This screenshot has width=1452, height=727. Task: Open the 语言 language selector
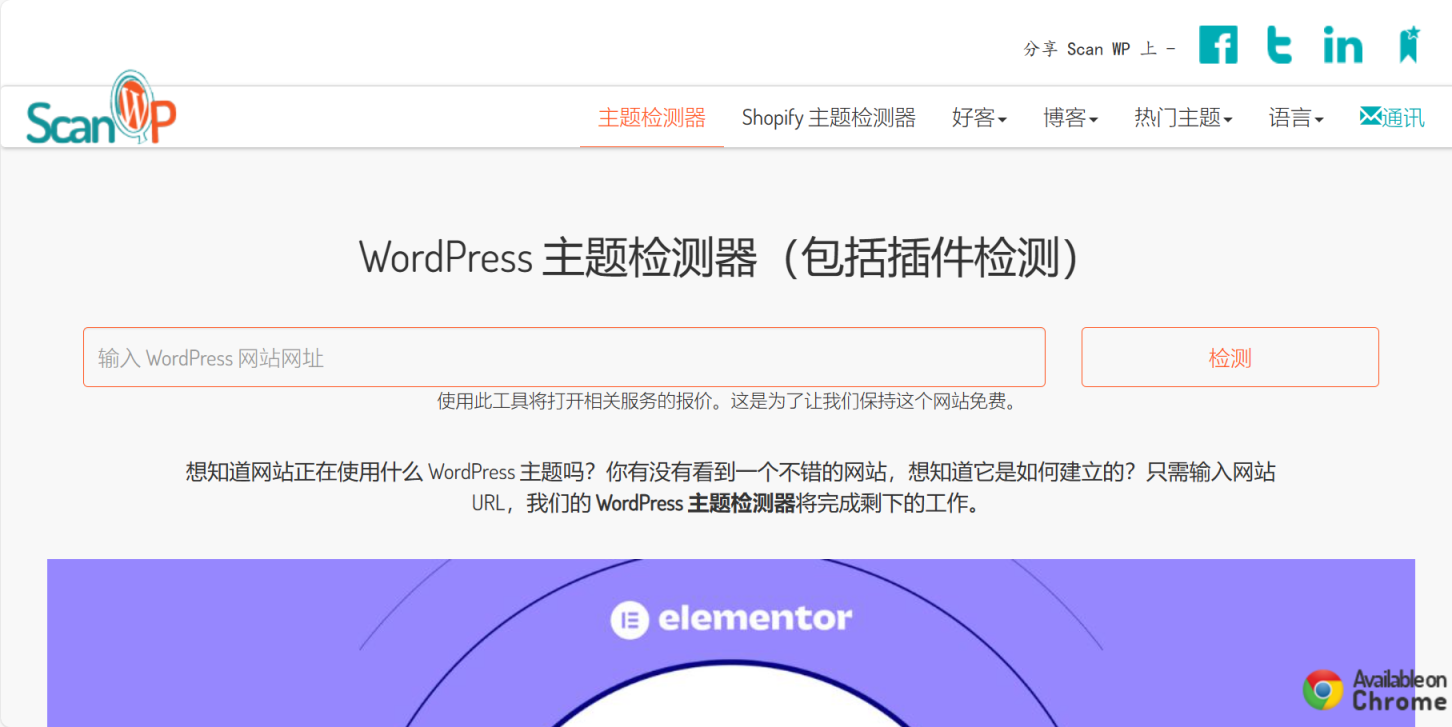pos(1295,117)
